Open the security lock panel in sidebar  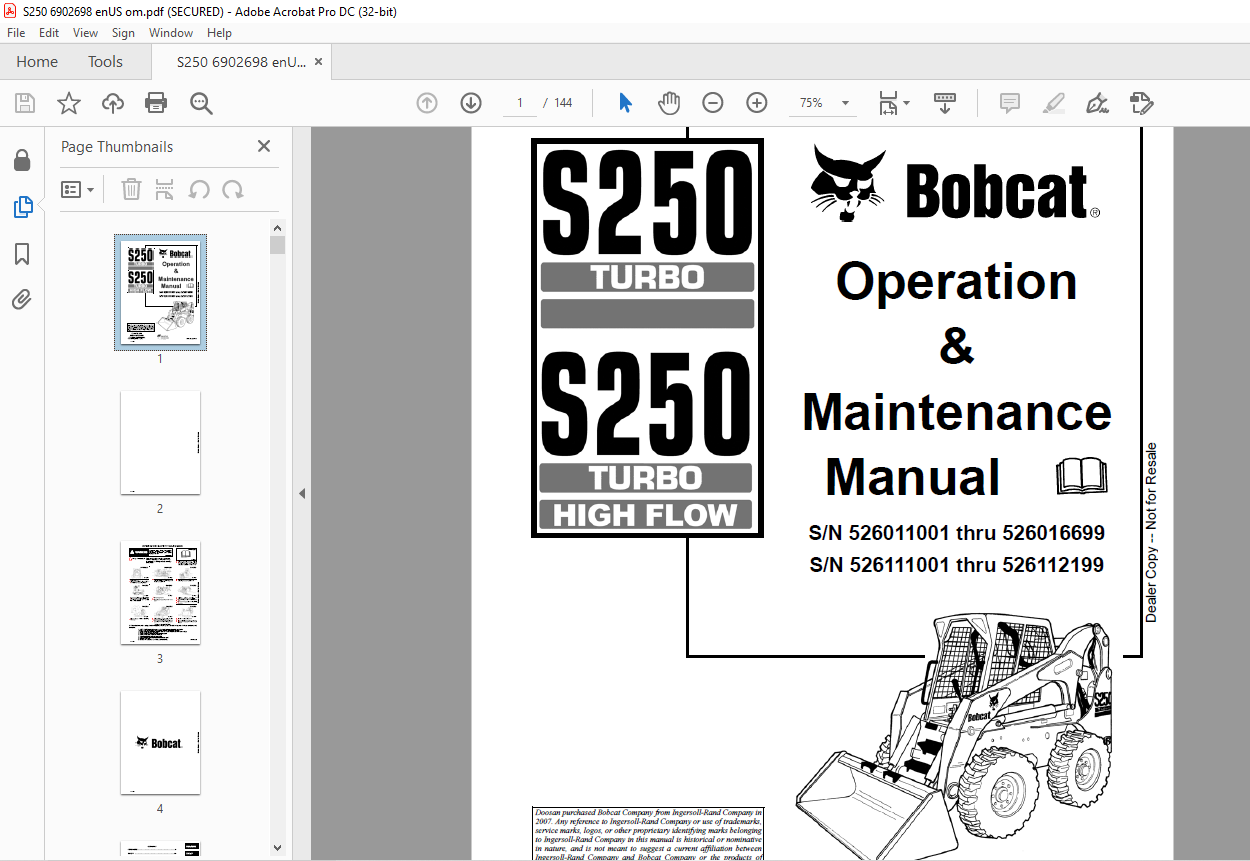(22, 161)
